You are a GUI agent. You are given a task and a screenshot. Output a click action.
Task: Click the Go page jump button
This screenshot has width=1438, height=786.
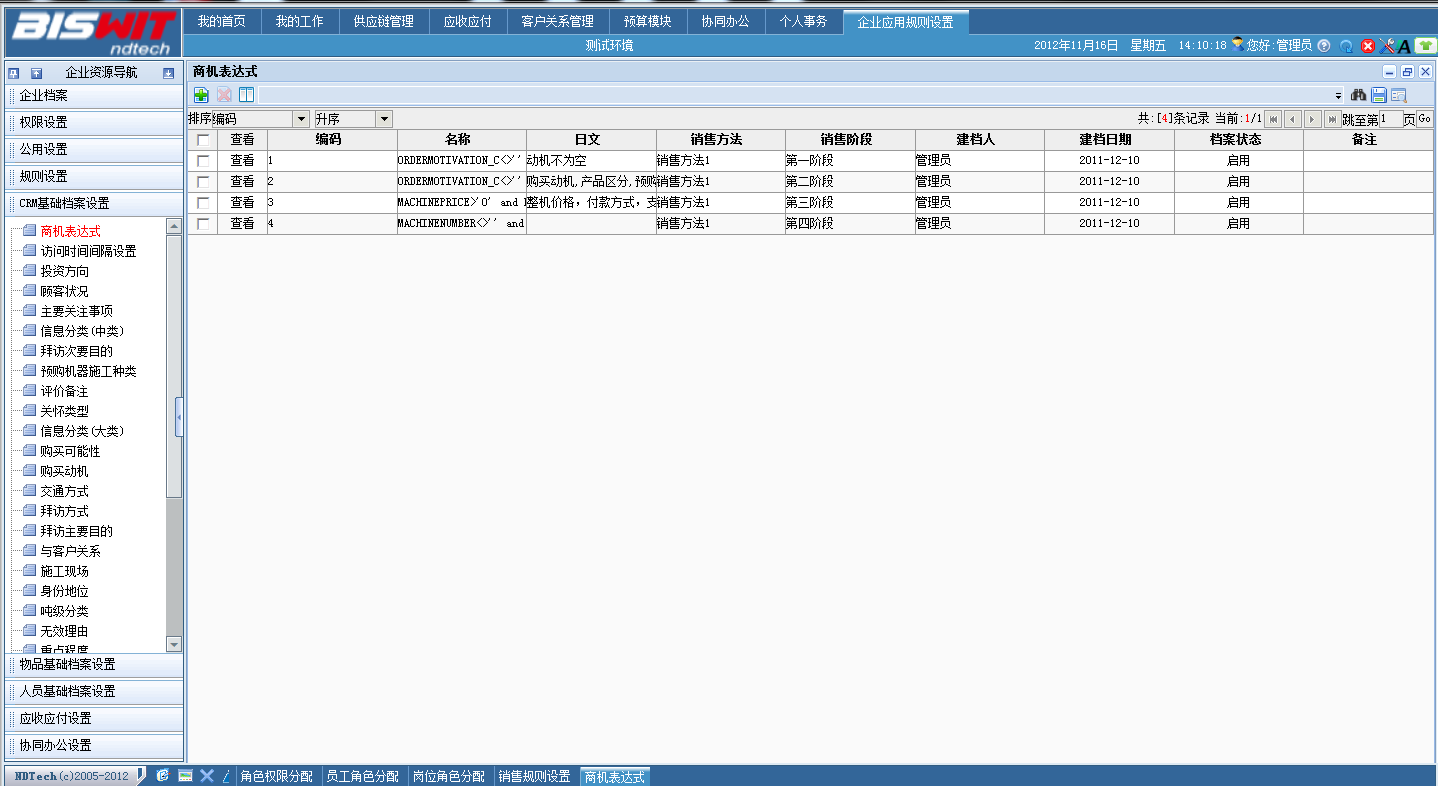1424,119
